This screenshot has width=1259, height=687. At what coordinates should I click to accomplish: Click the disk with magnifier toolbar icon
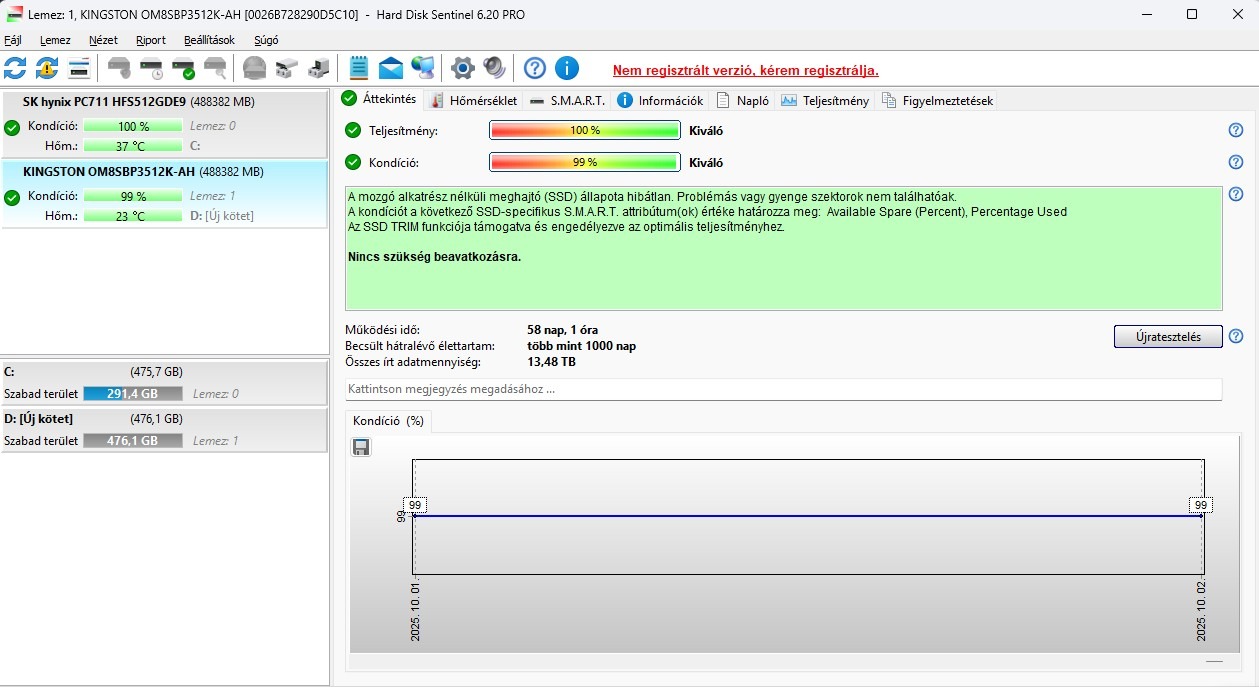pyautogui.click(x=214, y=68)
